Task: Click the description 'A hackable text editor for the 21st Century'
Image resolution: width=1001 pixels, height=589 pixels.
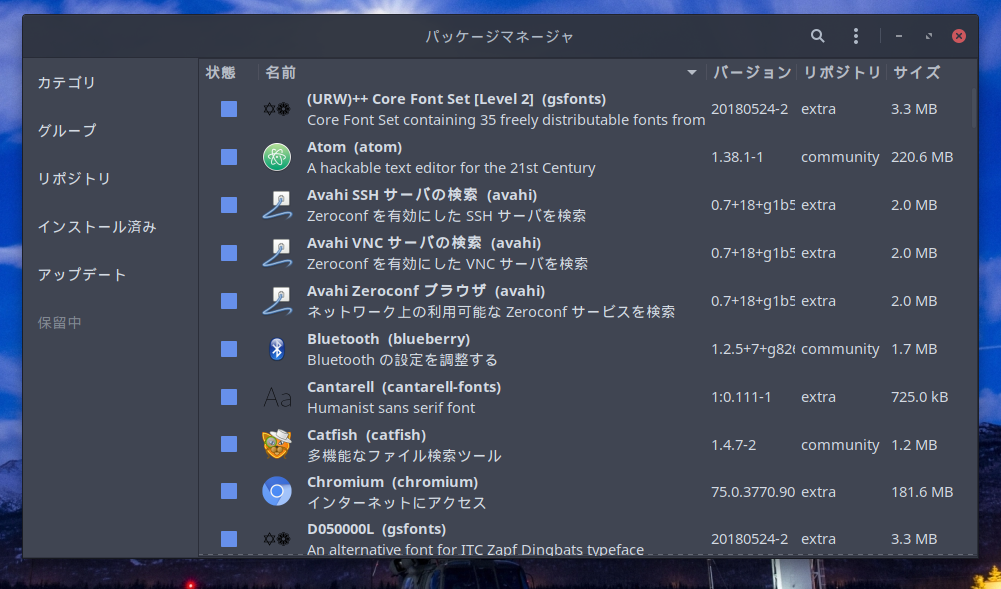Action: [x=451, y=168]
